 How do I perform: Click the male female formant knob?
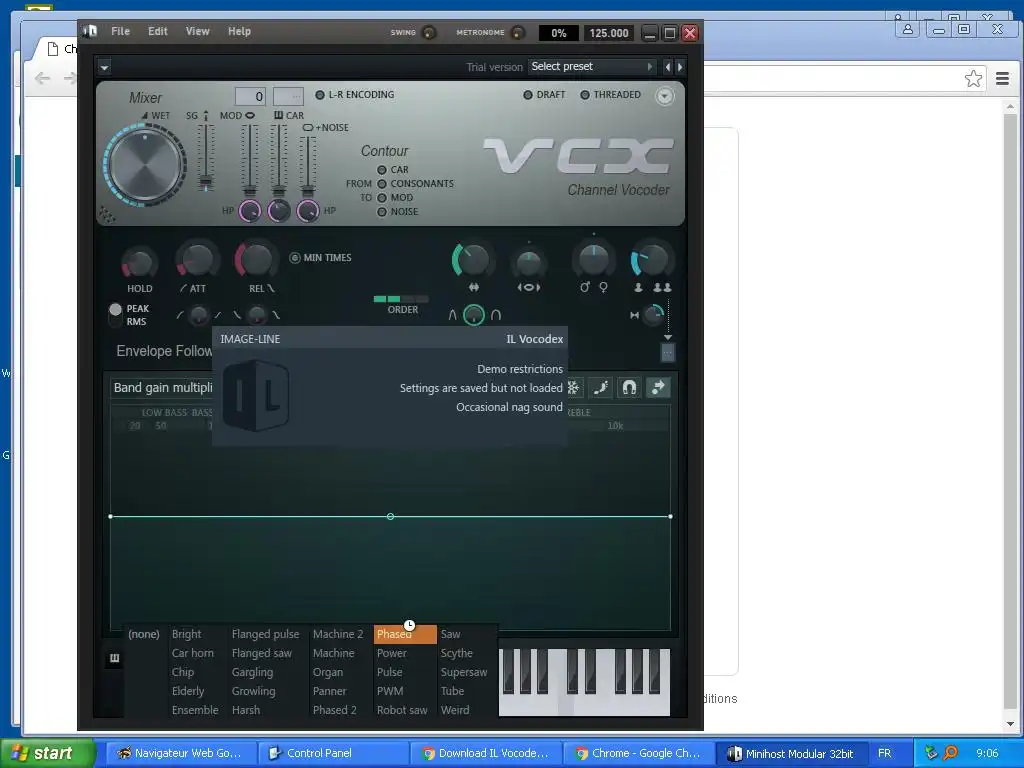[593, 260]
